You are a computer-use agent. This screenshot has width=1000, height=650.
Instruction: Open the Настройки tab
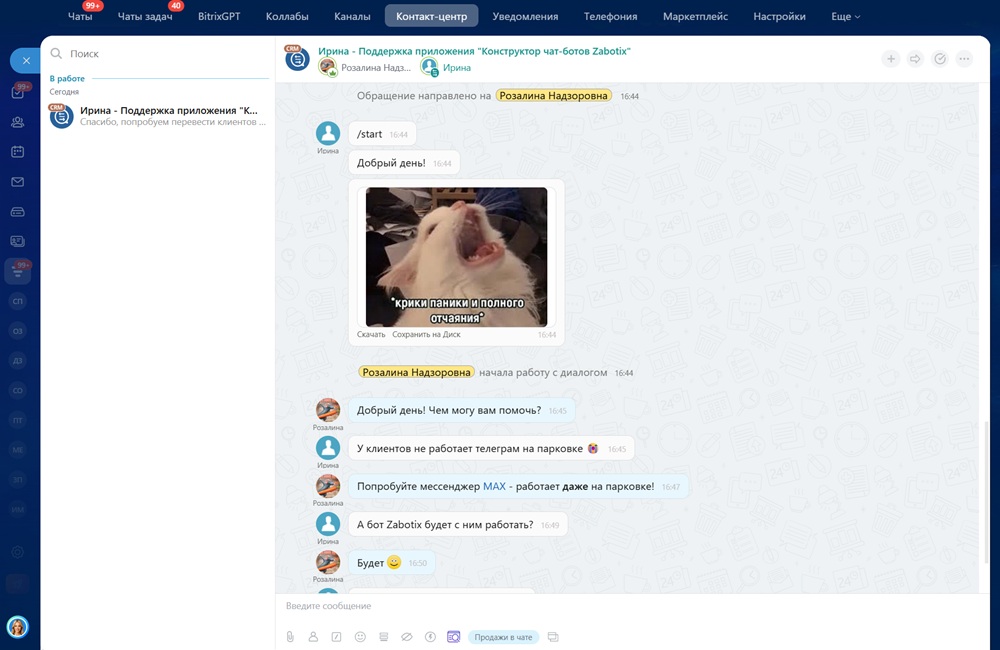tap(779, 17)
